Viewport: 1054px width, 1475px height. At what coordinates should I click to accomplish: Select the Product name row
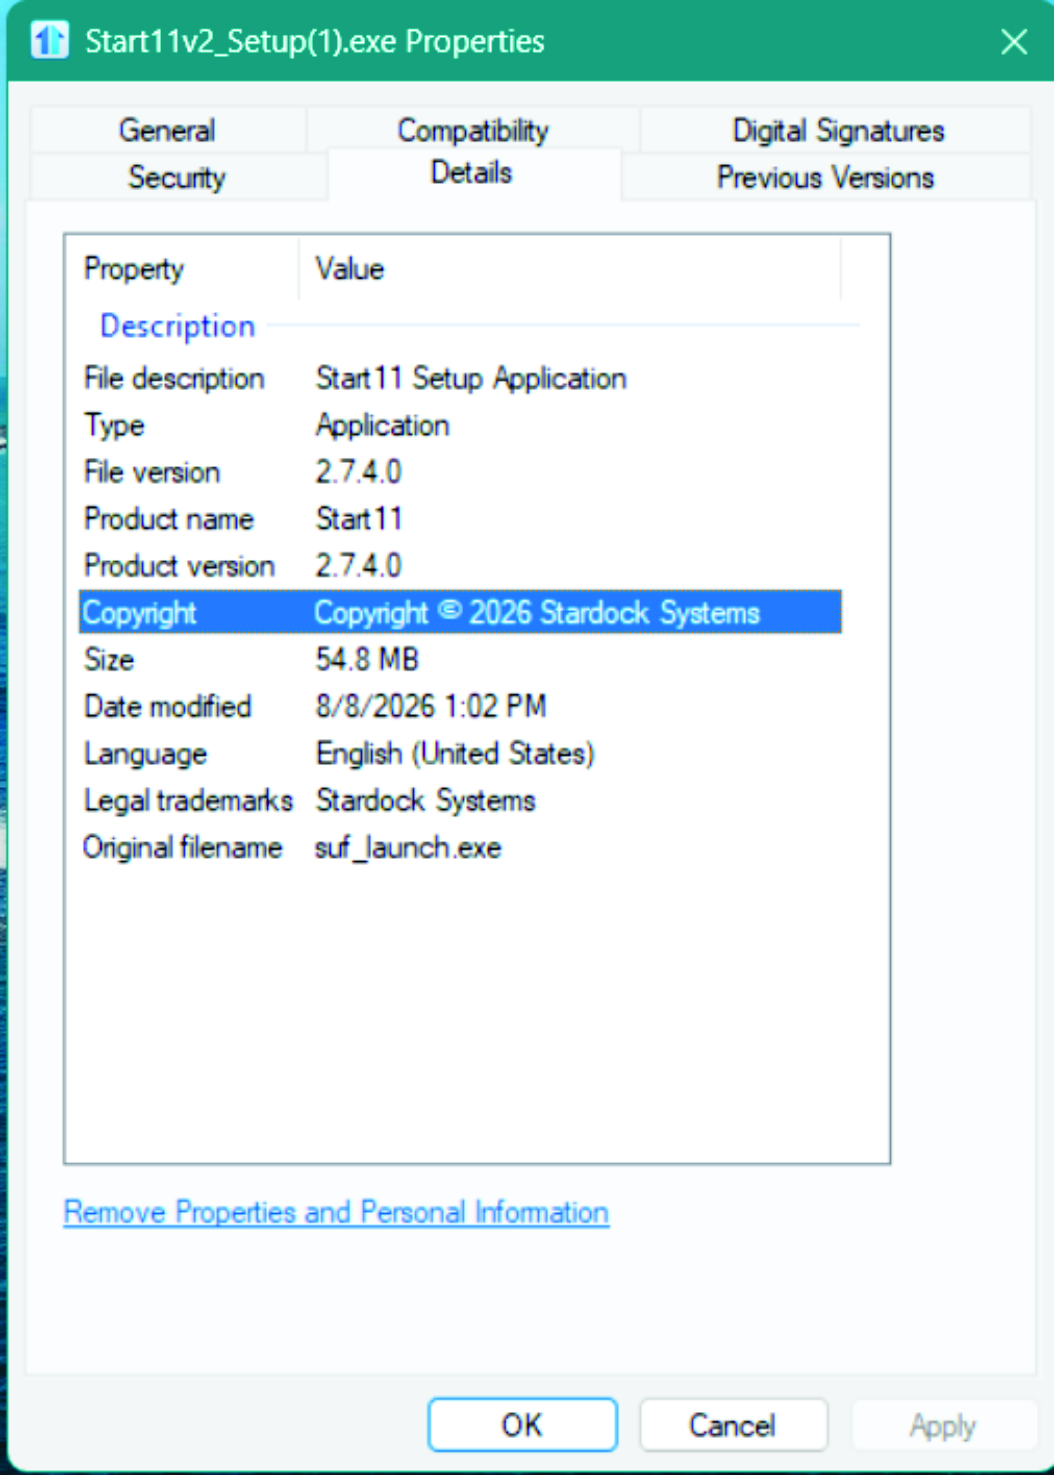click(x=460, y=519)
